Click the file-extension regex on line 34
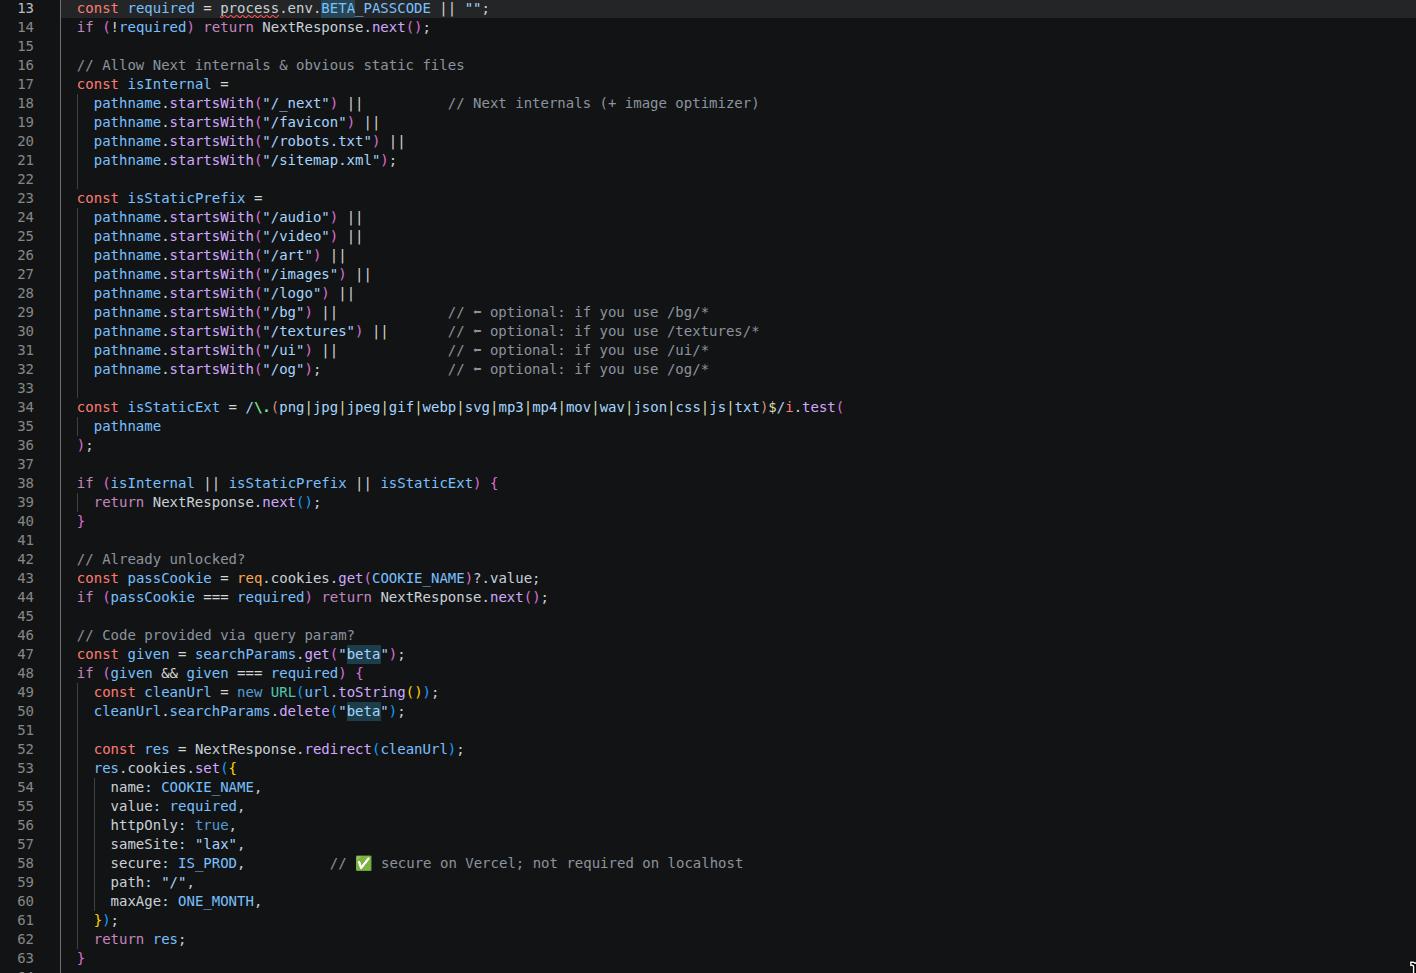 point(519,407)
